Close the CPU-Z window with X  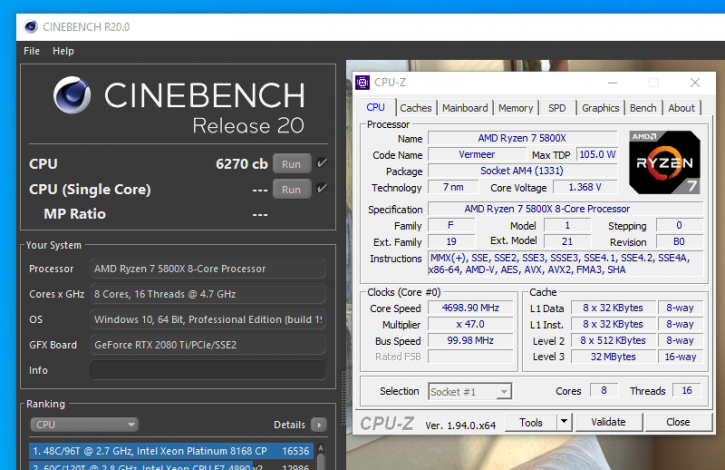pyautogui.click(x=695, y=82)
